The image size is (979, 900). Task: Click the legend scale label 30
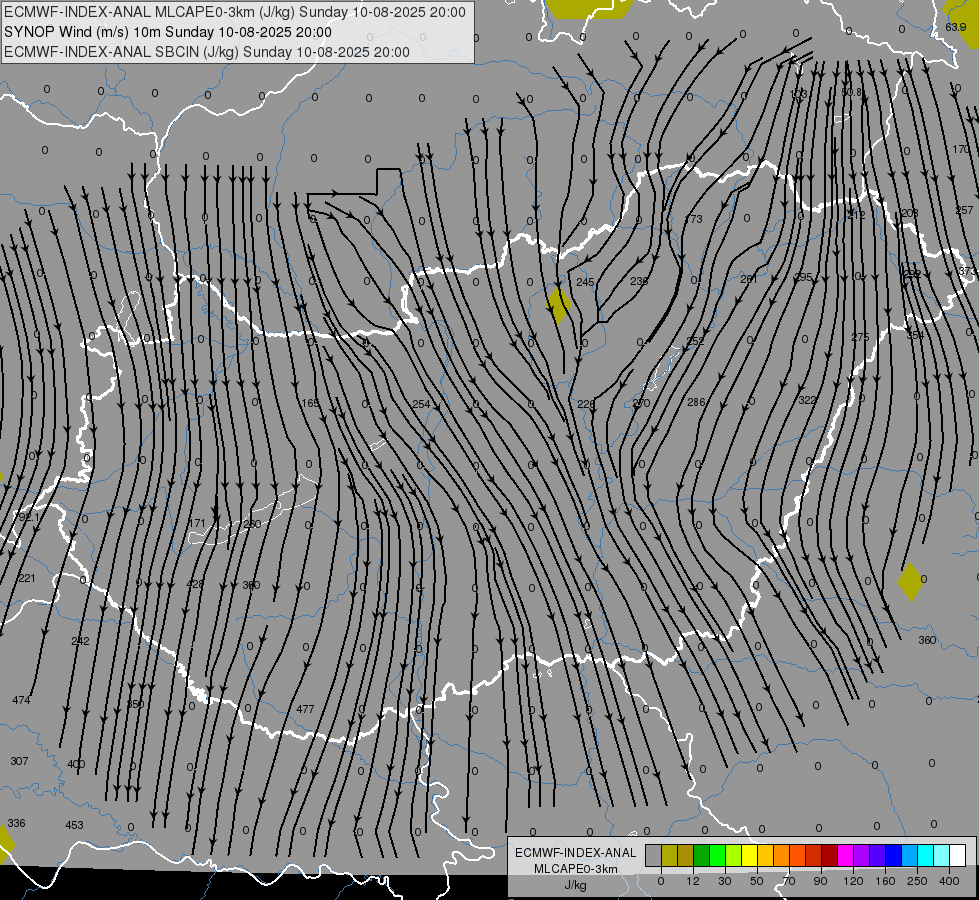[x=724, y=881]
